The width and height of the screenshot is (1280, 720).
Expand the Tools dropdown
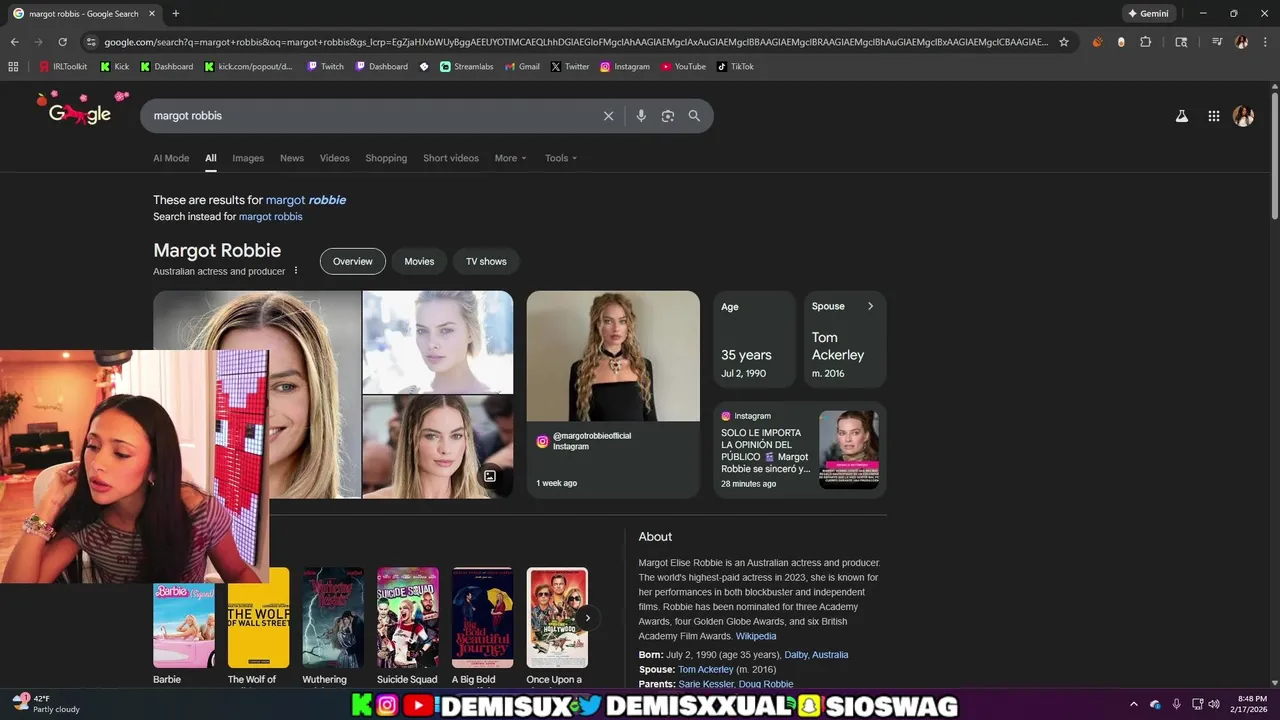[561, 158]
